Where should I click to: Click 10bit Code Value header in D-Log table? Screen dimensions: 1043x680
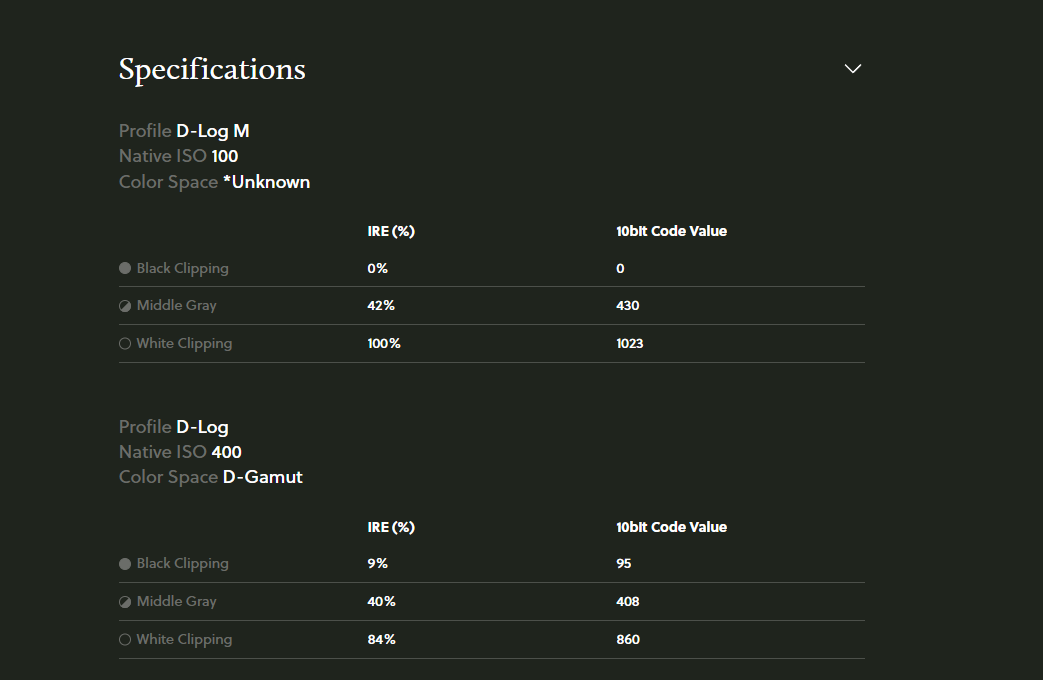671,527
